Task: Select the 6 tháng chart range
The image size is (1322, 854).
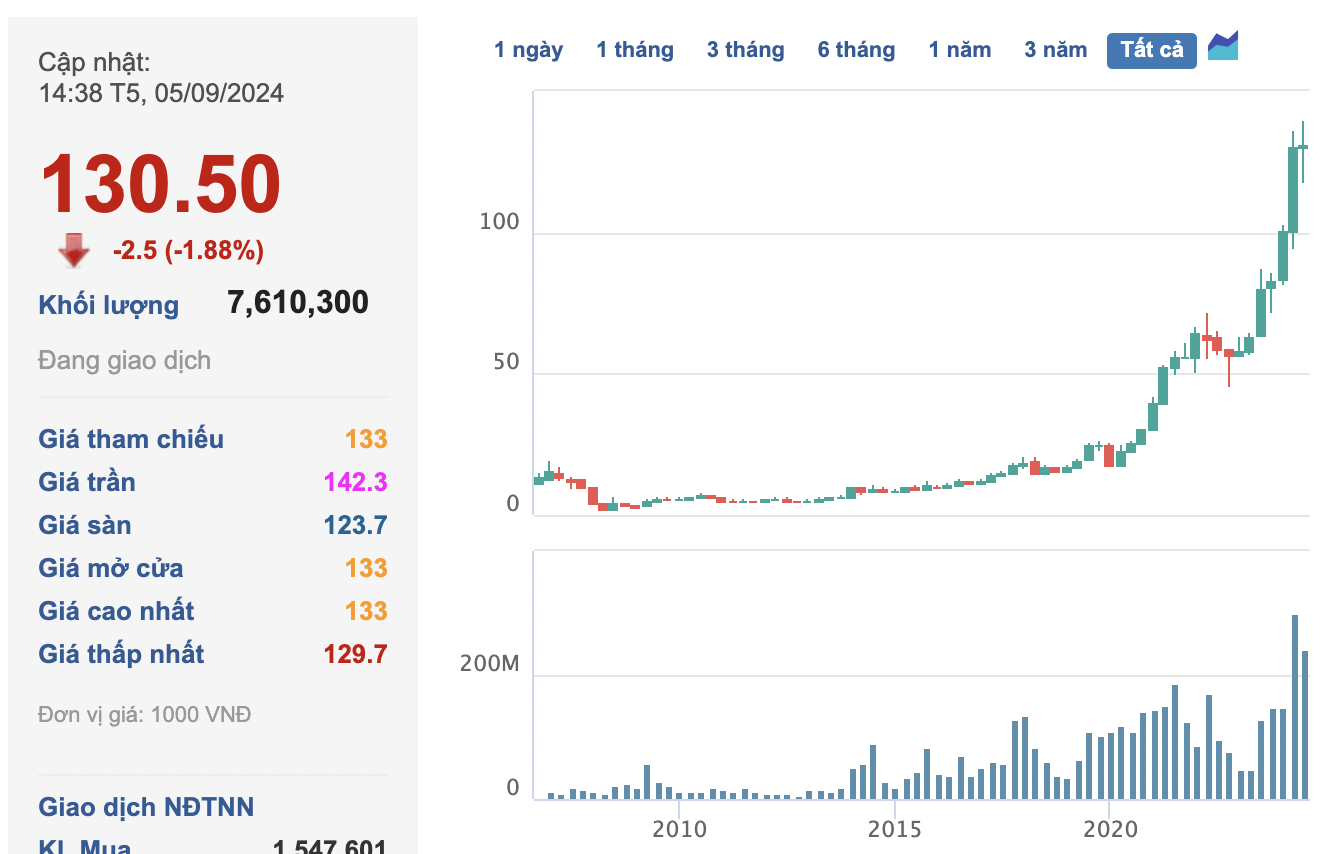Action: tap(856, 50)
